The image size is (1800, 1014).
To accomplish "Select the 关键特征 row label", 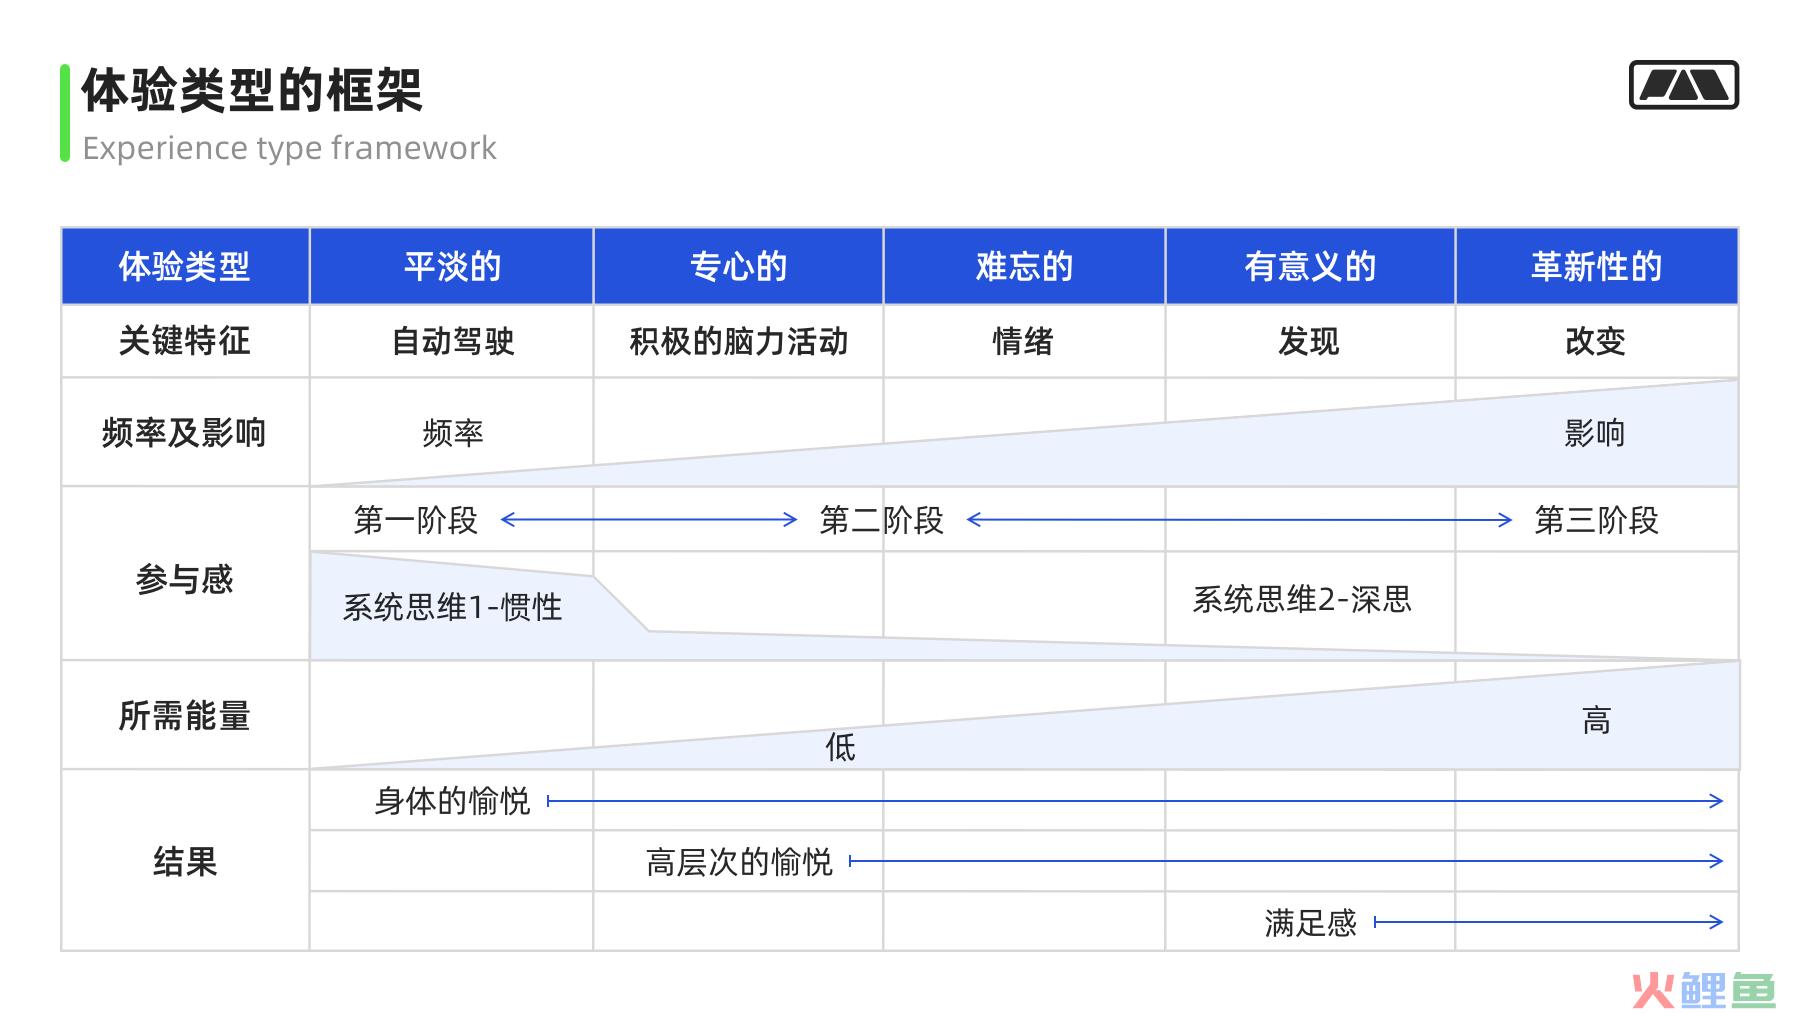I will tap(185, 341).
